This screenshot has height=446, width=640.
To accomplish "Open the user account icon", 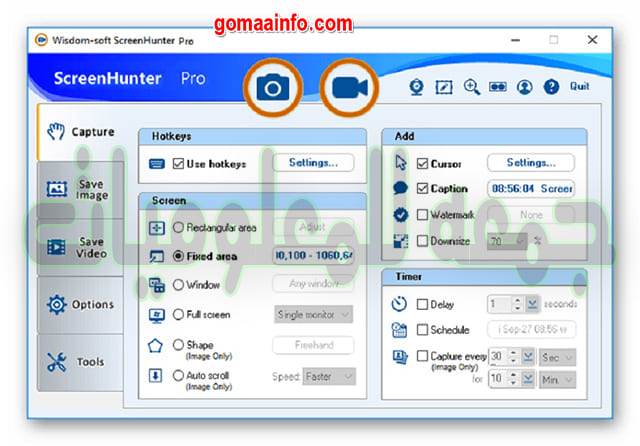I will (524, 87).
